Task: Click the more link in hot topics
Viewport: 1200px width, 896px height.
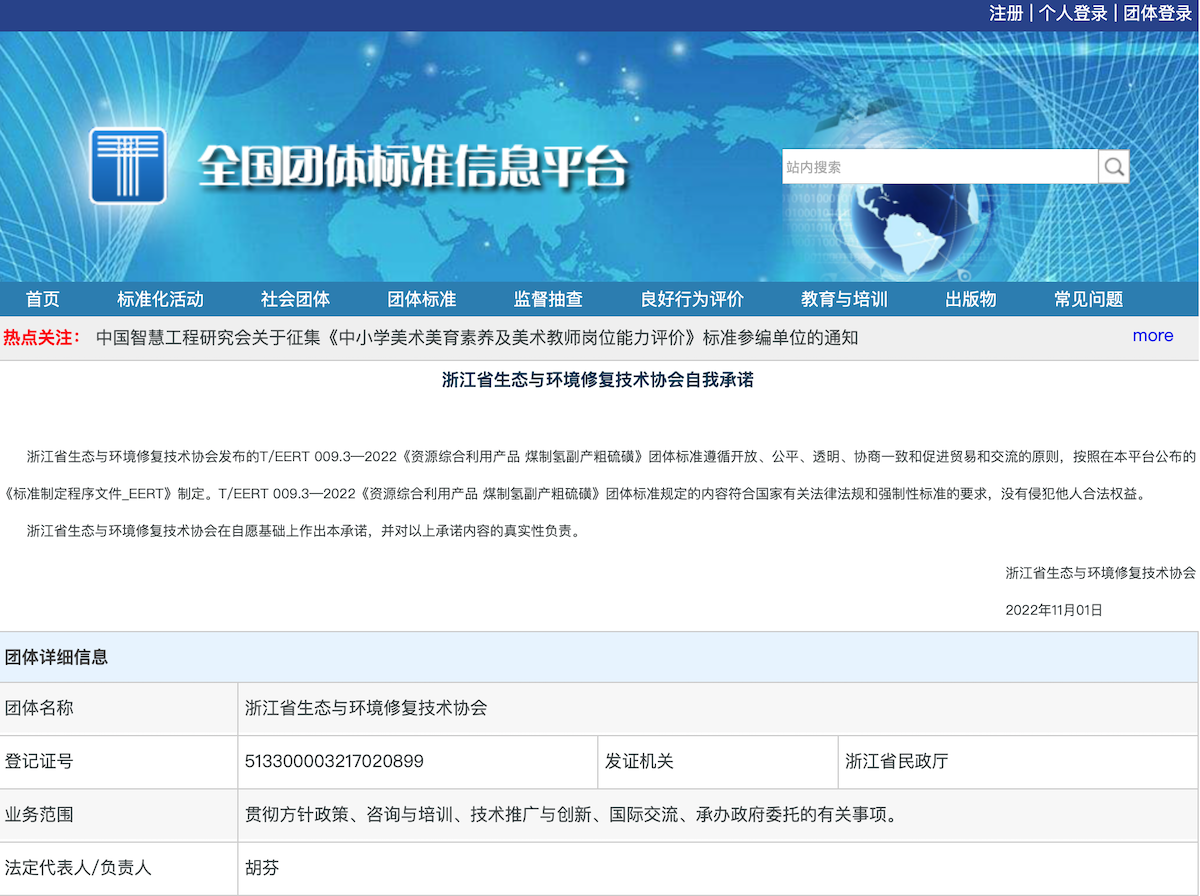Action: [1153, 336]
